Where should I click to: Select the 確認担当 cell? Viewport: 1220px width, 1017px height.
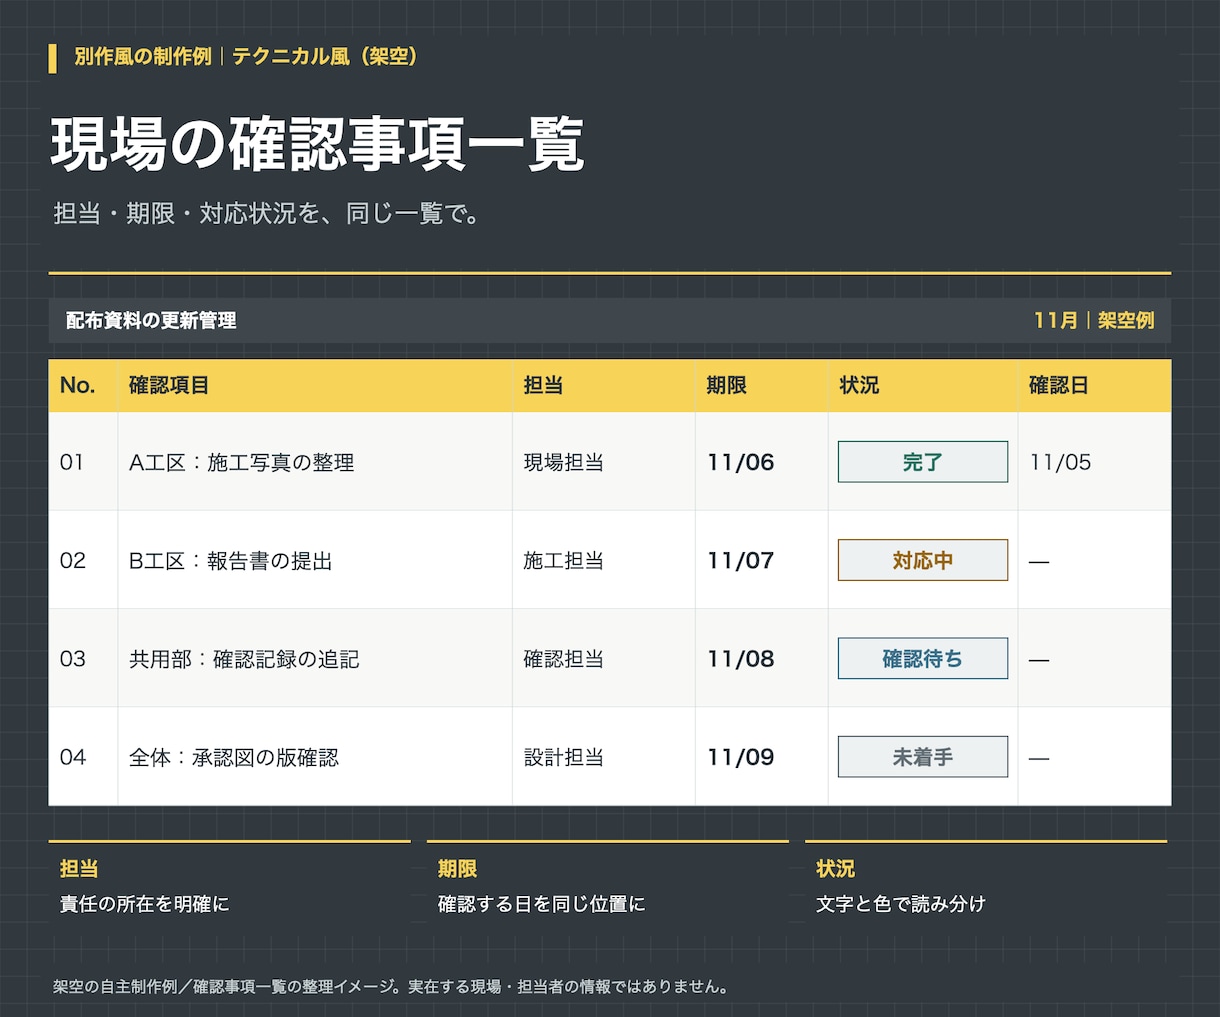pyautogui.click(x=564, y=659)
